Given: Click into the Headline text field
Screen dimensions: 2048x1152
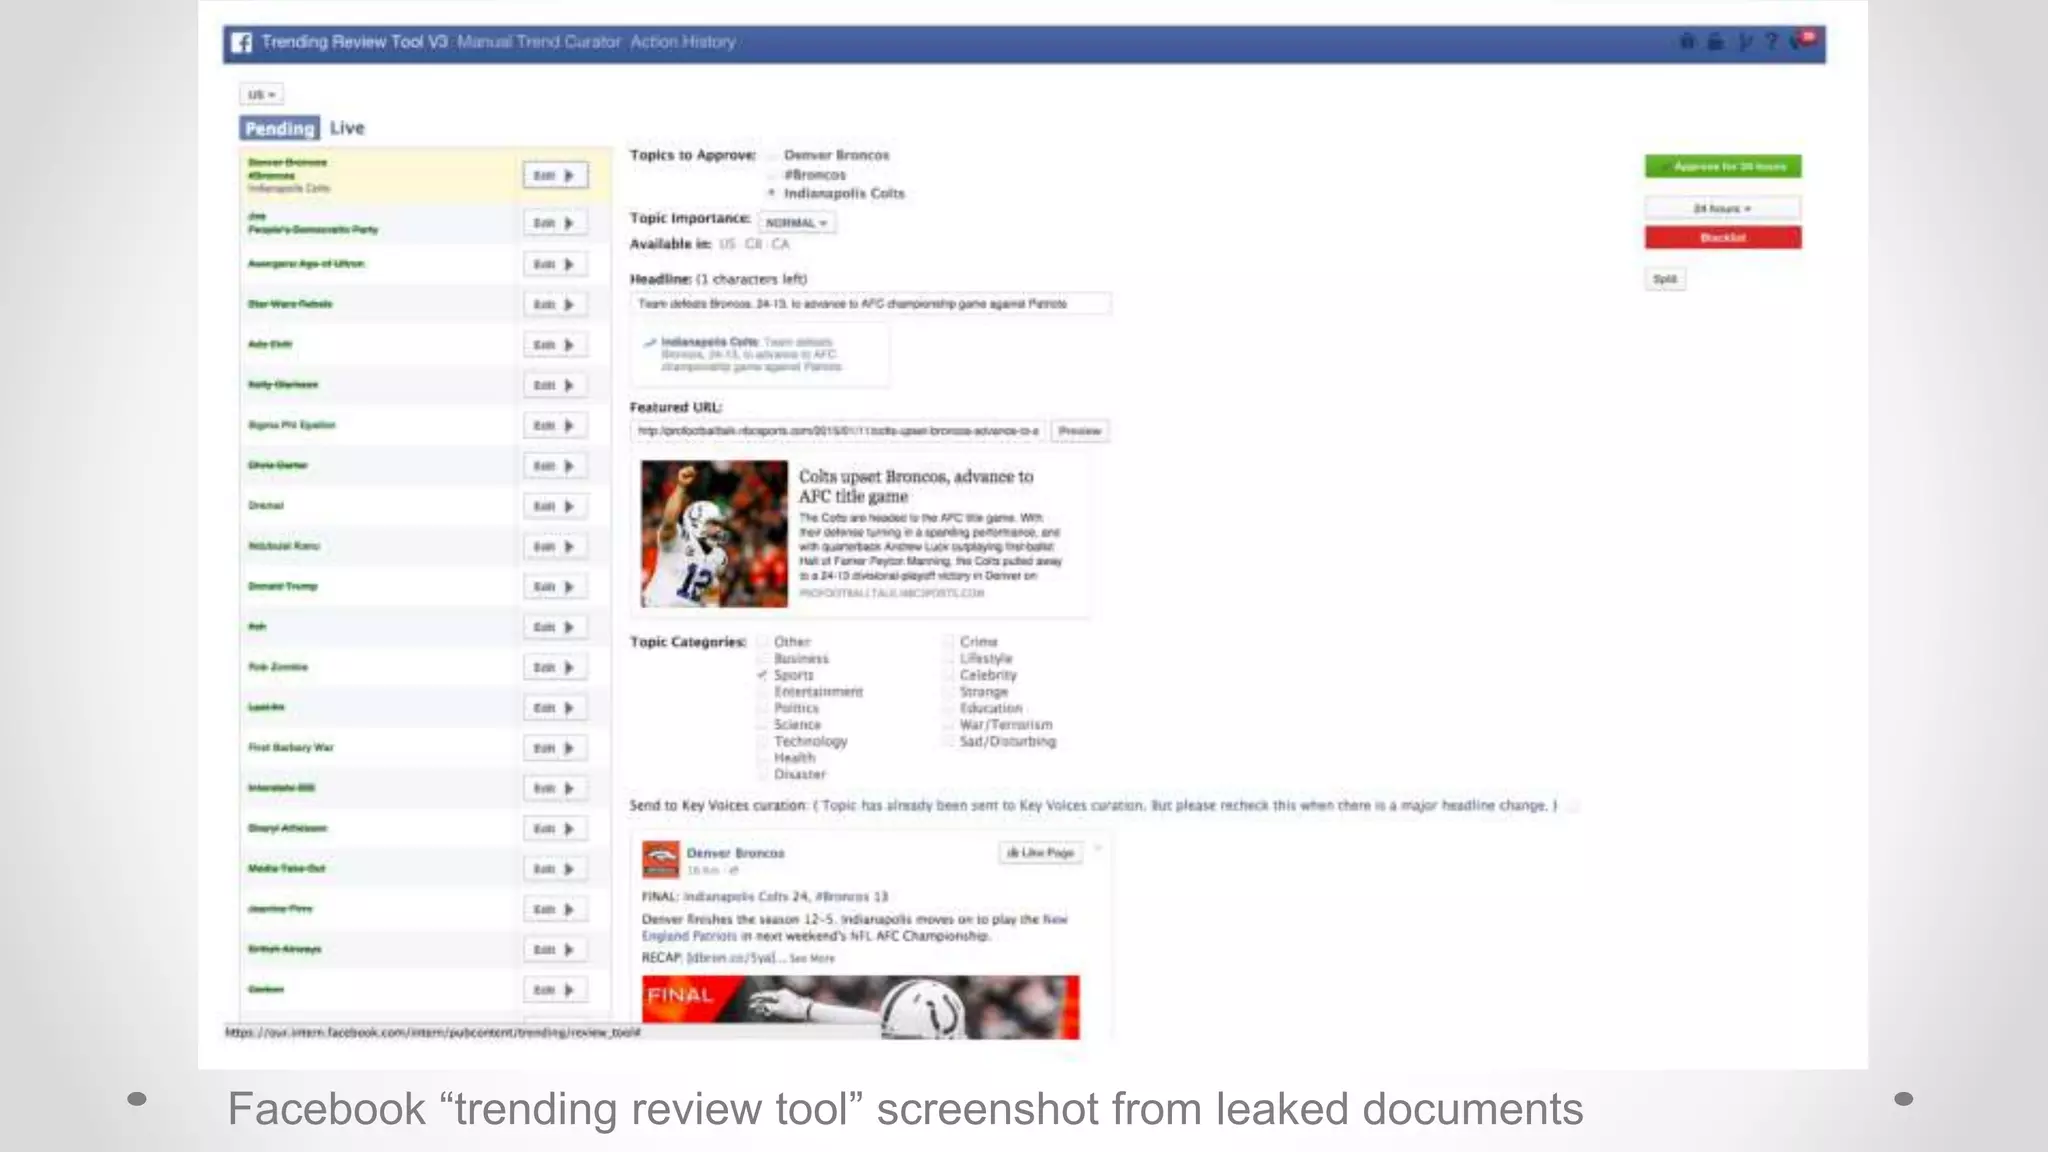Looking at the screenshot, I should click(870, 304).
